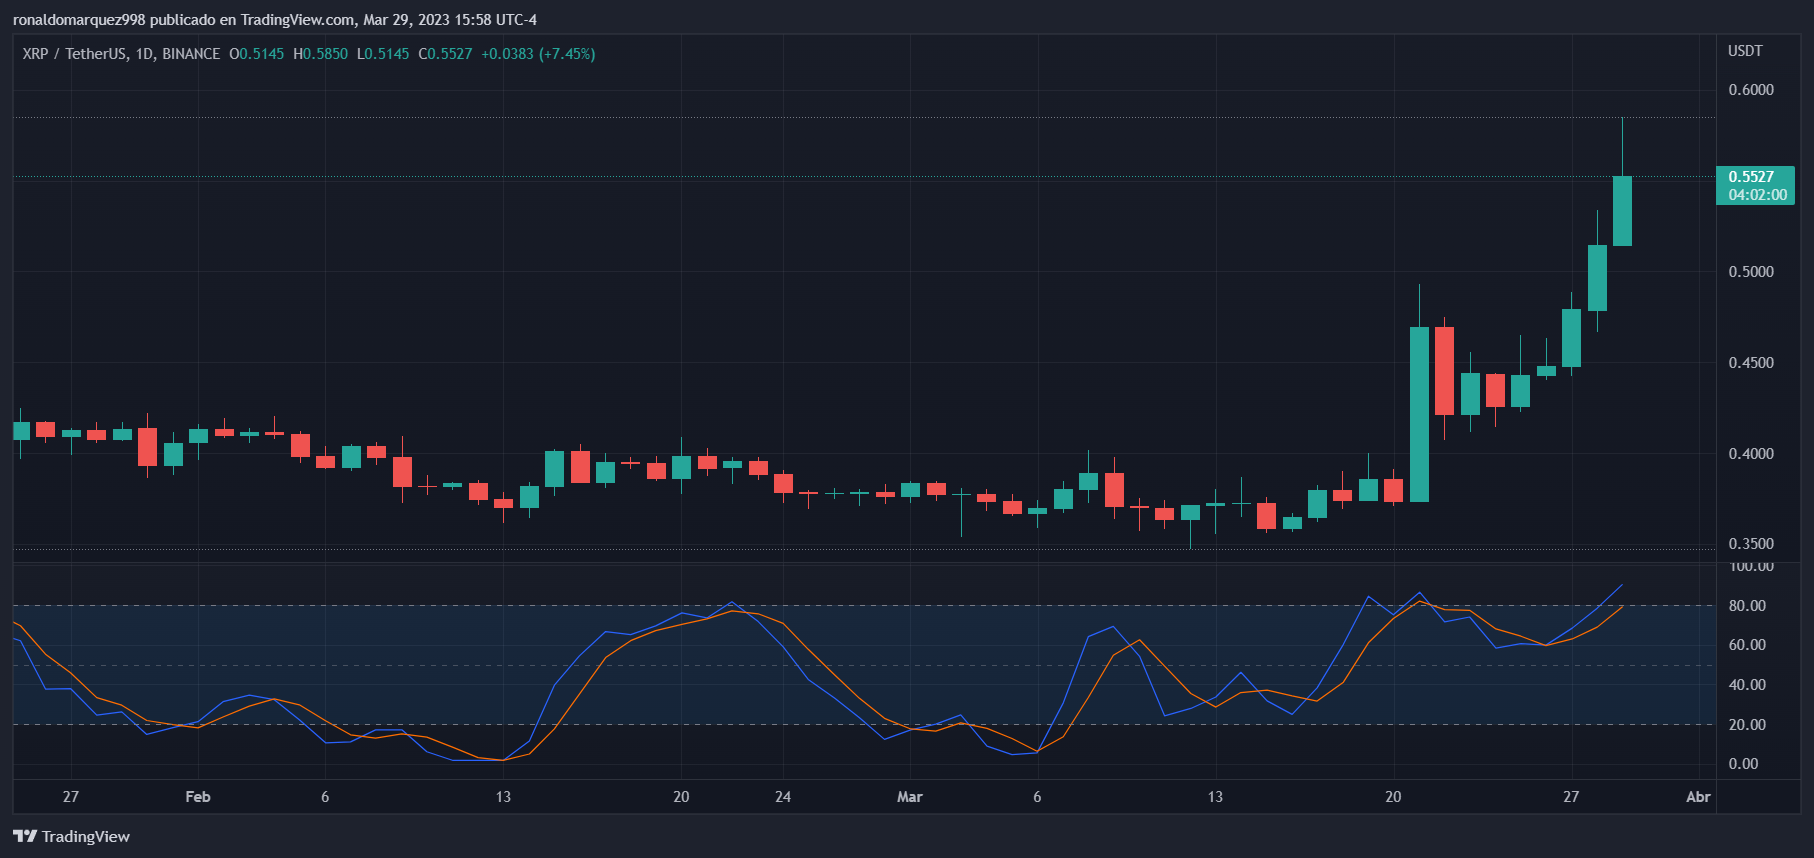Screen dimensions: 1814x858
Task: Click the TradingView logo in the bottom corner
Action: [71, 836]
